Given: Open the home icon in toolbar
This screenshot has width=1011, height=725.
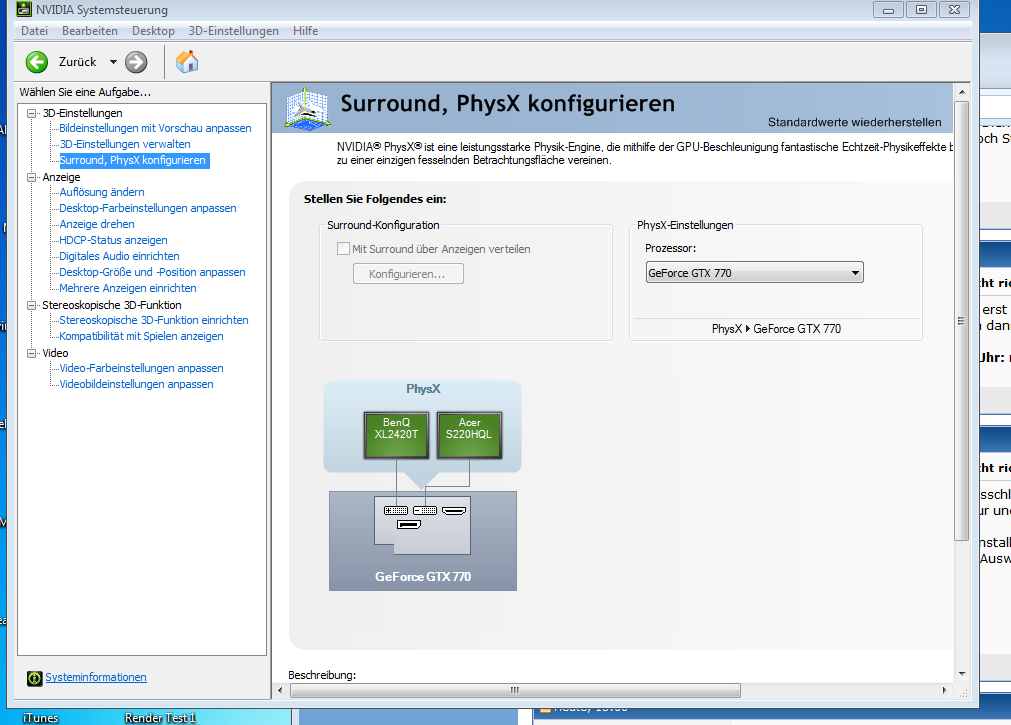Looking at the screenshot, I should [x=187, y=62].
